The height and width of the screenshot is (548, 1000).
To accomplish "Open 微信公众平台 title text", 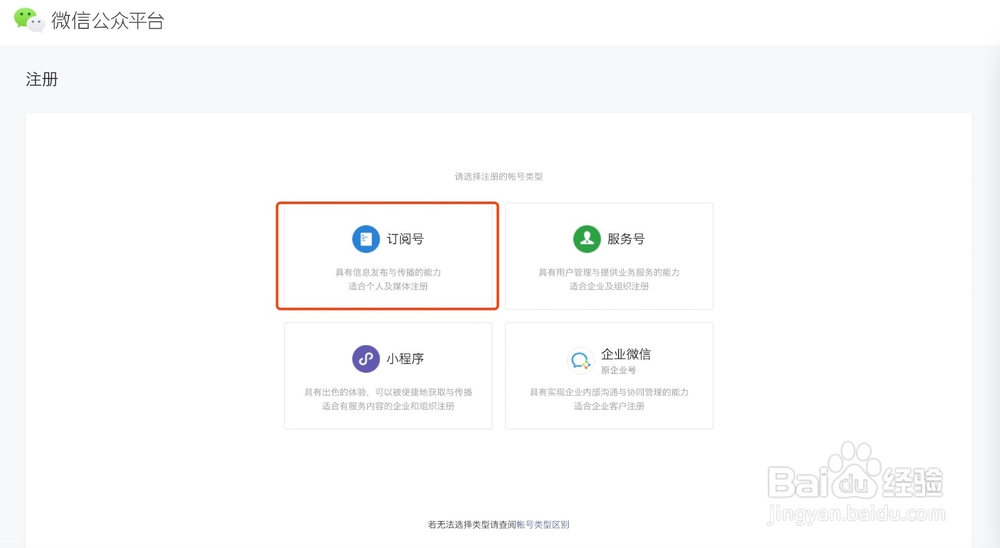I will coord(108,20).
